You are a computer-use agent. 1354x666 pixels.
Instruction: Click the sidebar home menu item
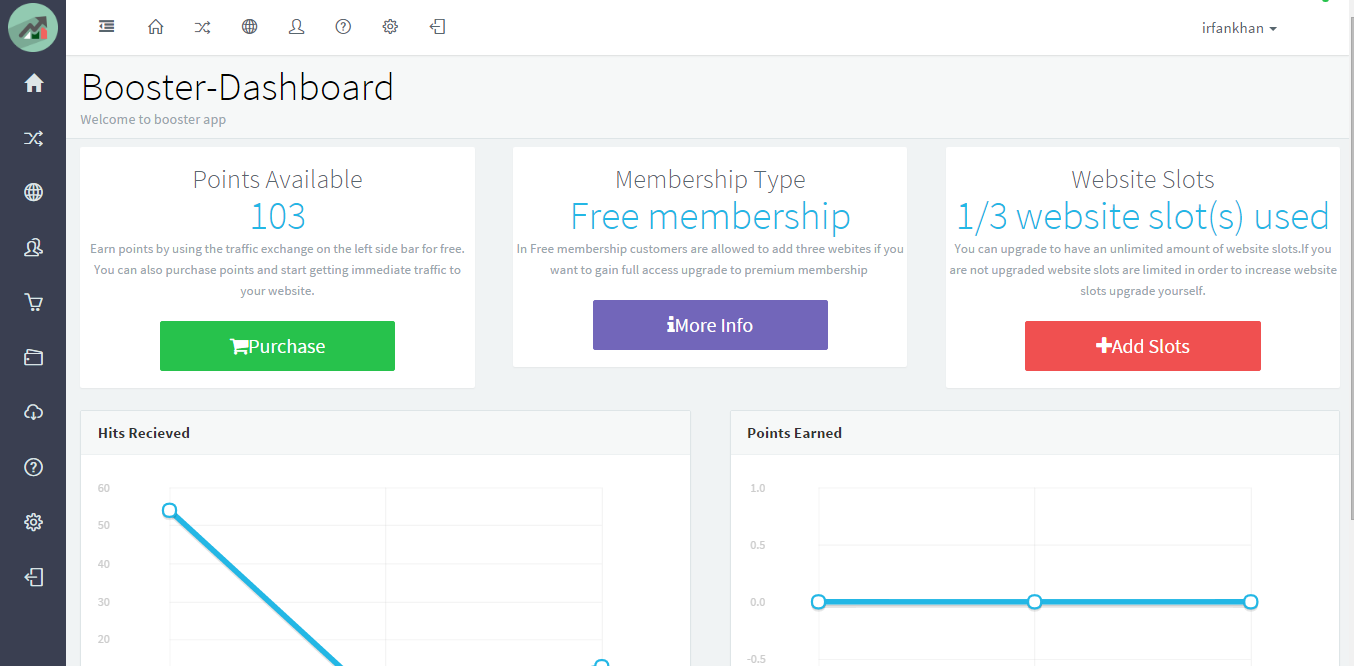click(33, 83)
